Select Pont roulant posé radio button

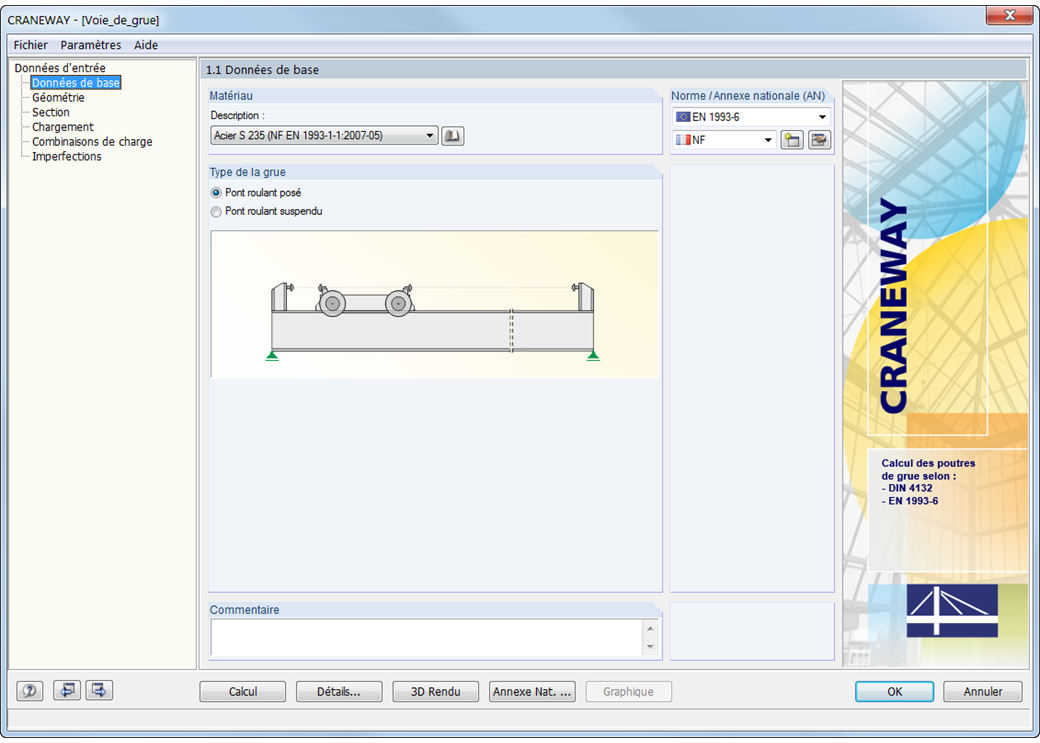[216, 193]
